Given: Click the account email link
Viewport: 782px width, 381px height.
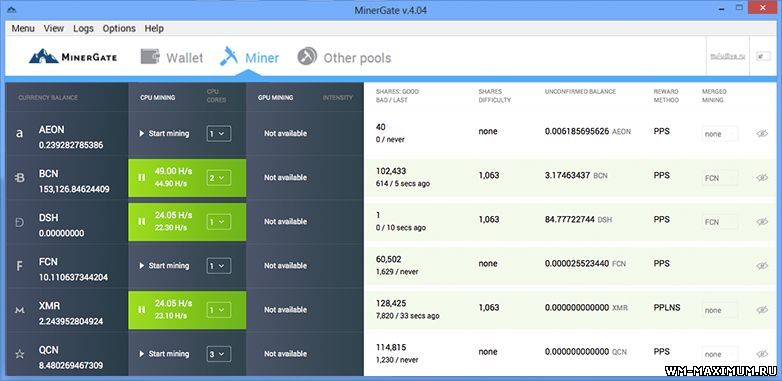Looking at the screenshot, I should point(727,56).
